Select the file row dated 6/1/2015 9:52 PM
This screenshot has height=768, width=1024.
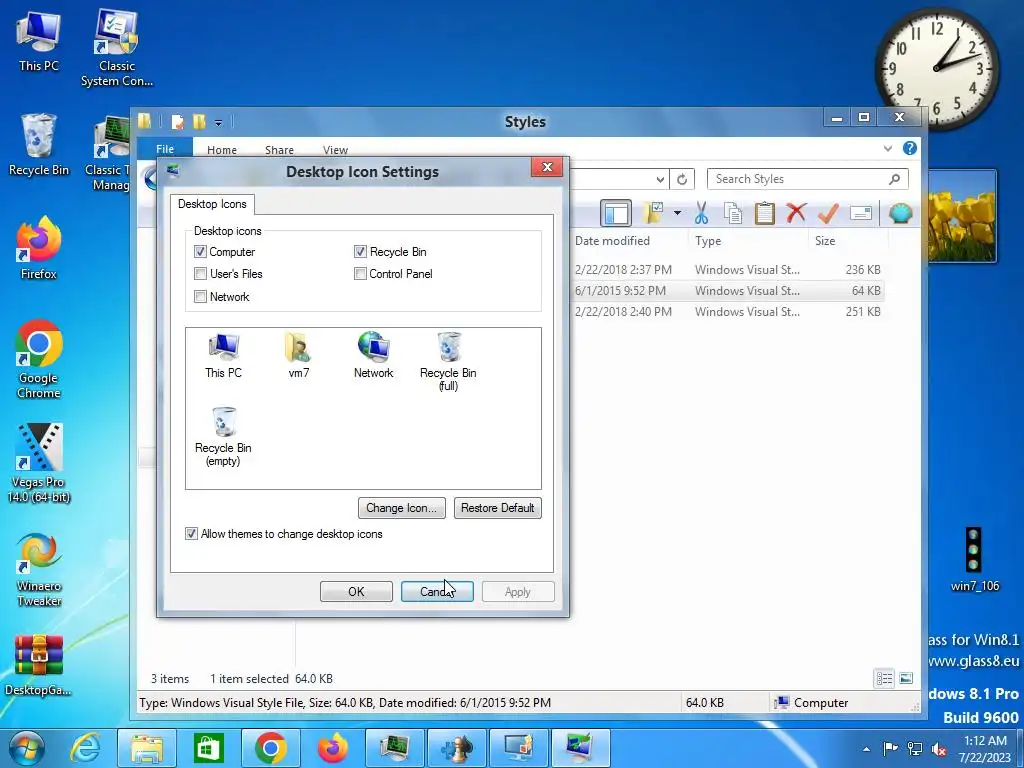click(x=726, y=291)
